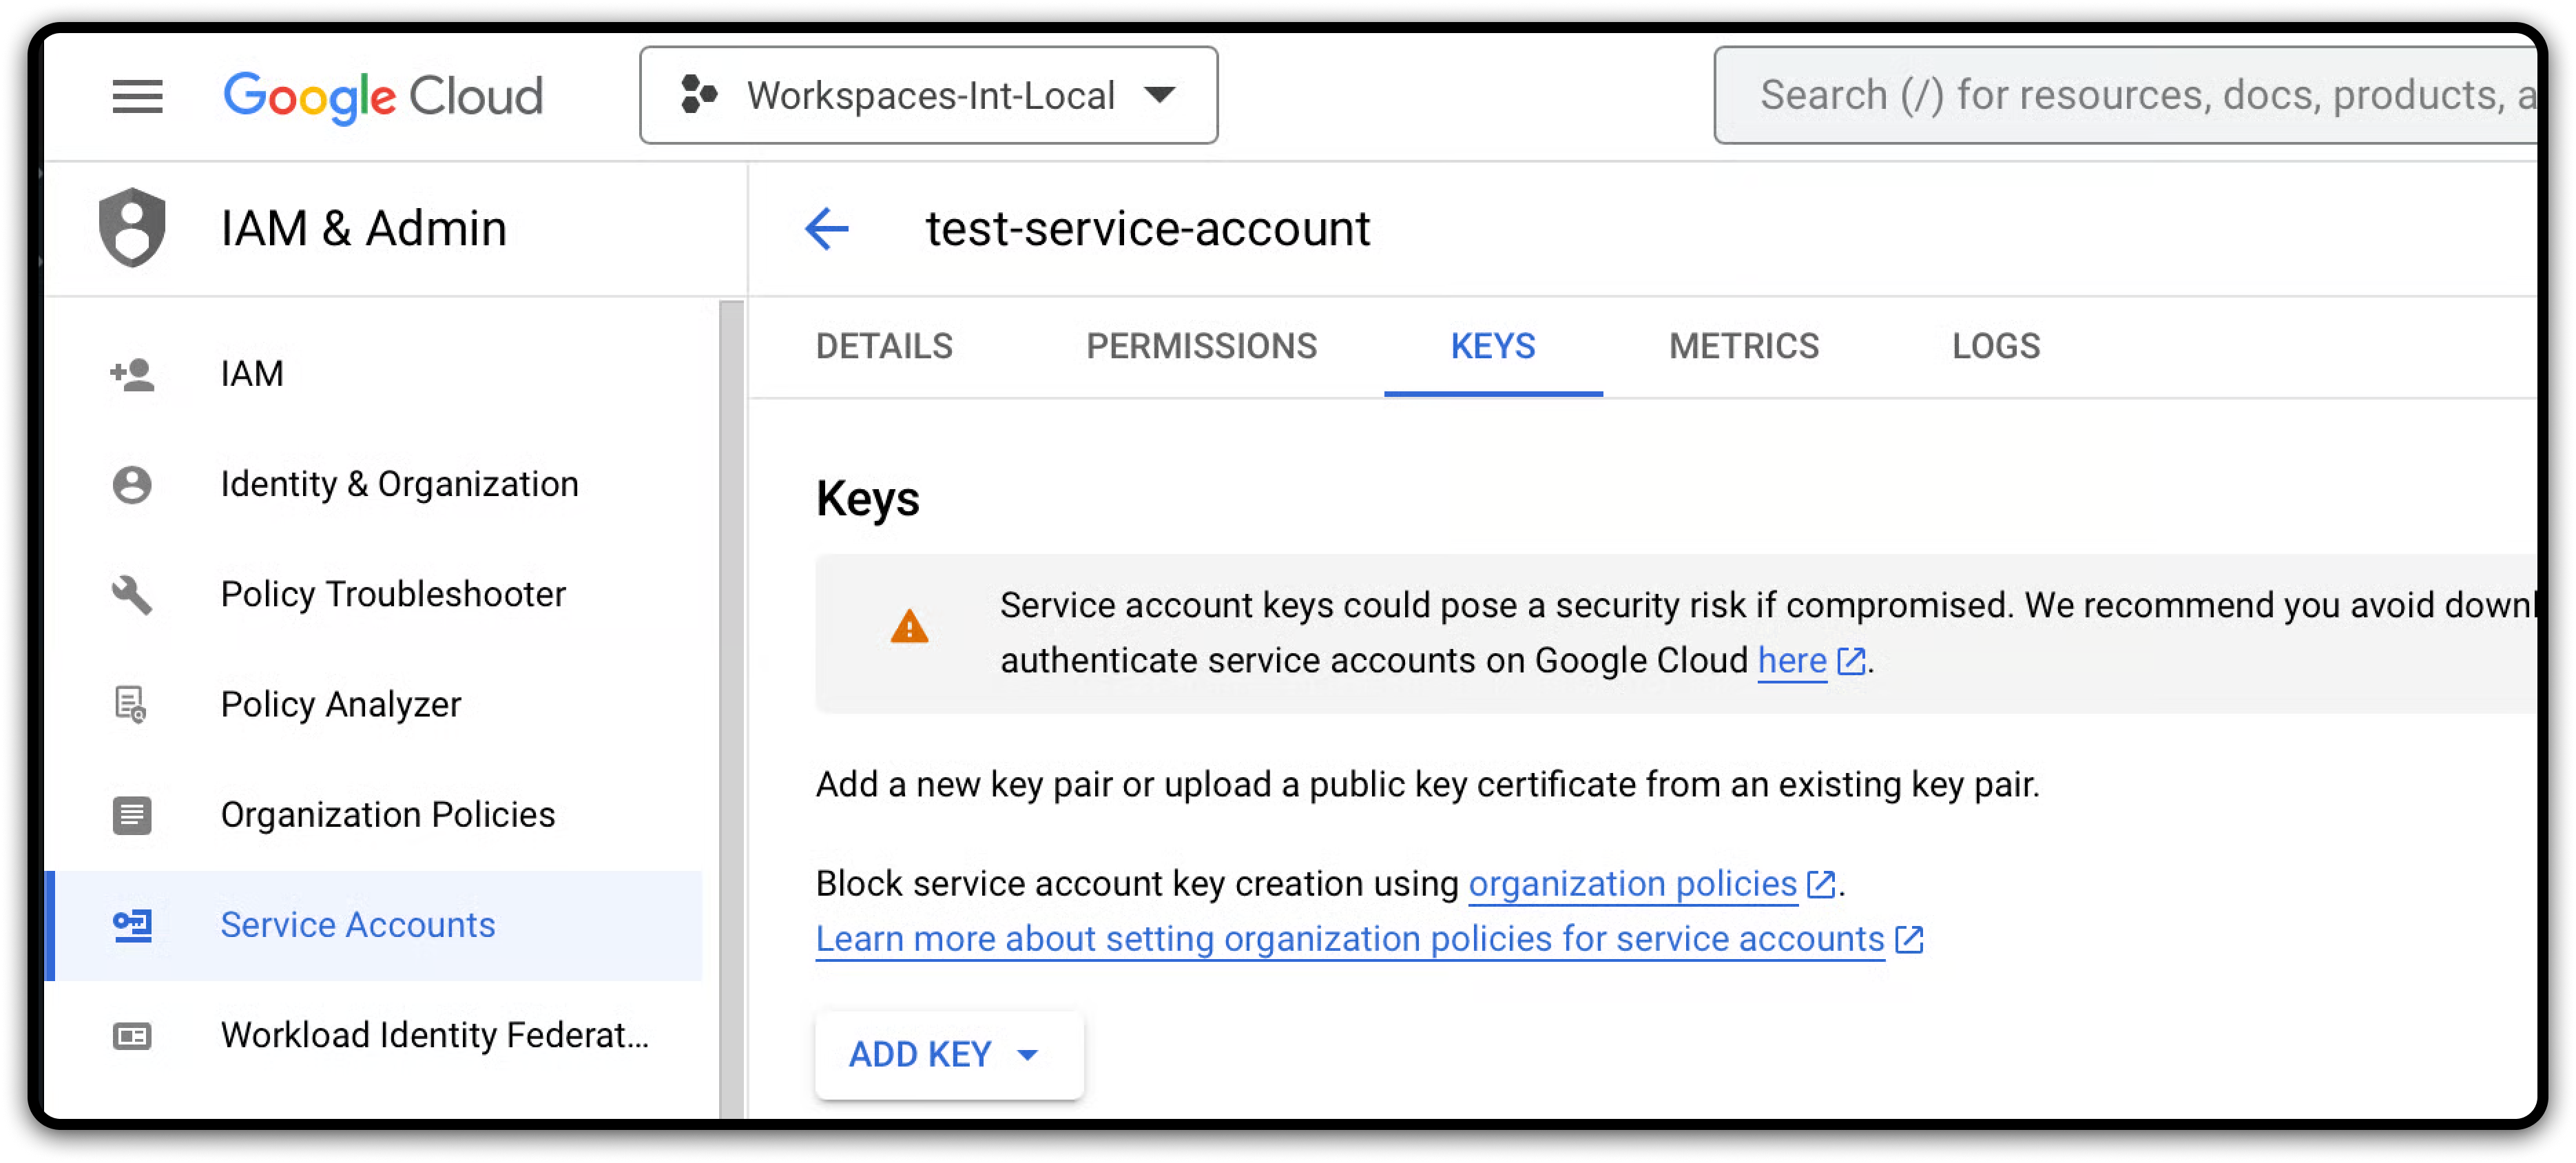
Task: Click the IAM & Admin shield icon
Action: click(x=132, y=228)
